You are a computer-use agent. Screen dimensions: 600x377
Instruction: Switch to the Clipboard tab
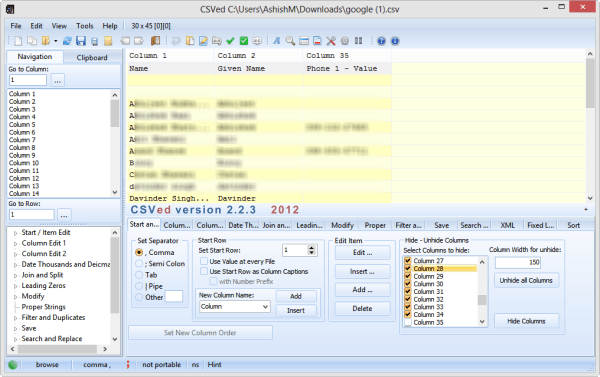[92, 57]
